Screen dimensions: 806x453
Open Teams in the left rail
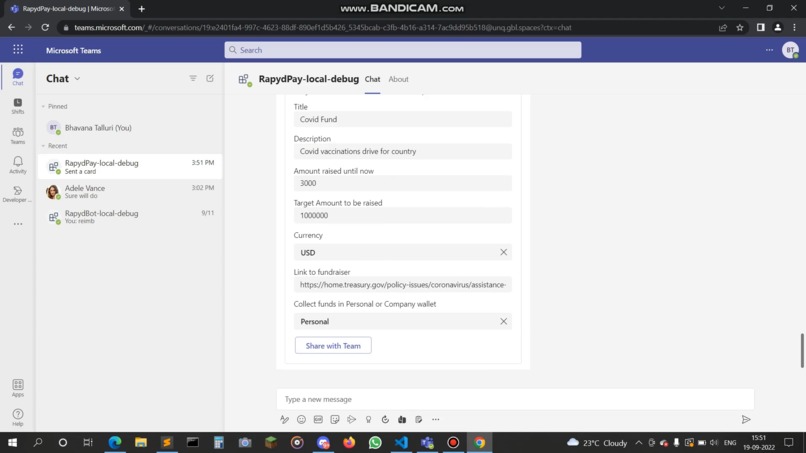[17, 136]
